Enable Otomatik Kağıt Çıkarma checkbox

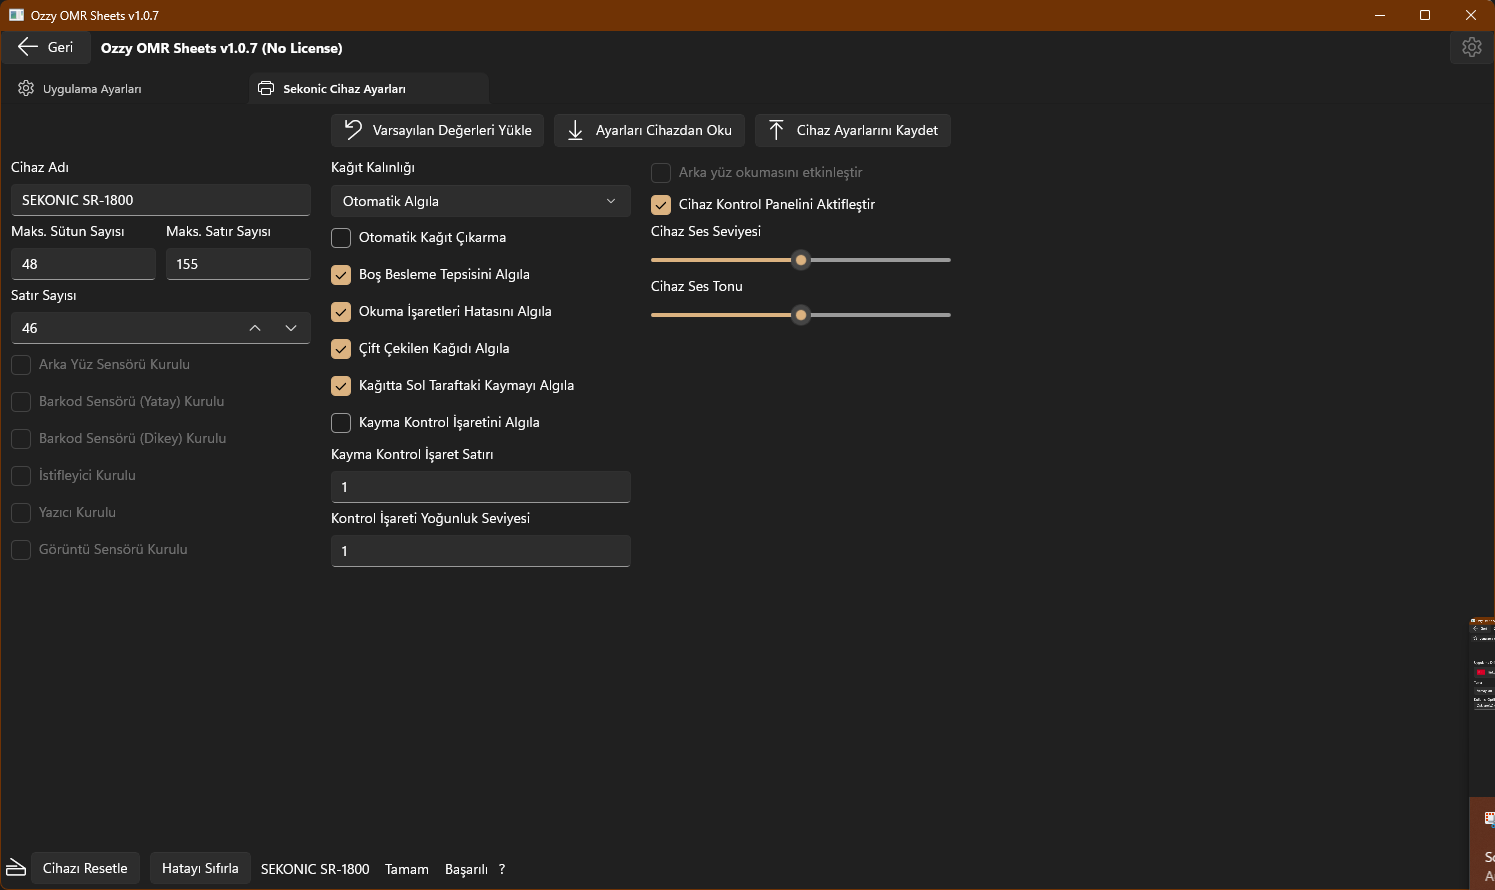click(x=341, y=238)
